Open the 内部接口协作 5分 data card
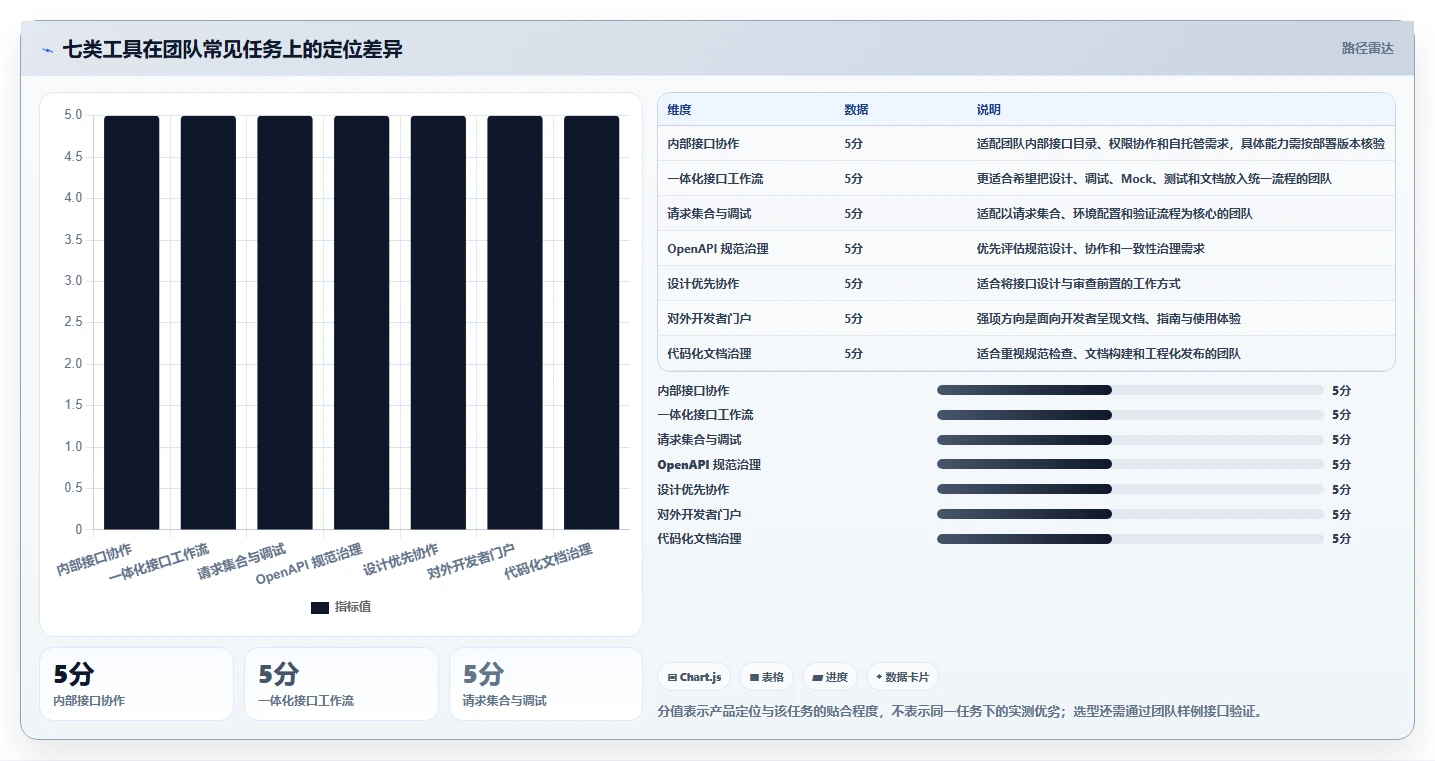This screenshot has height=761, width=1435. tap(136, 684)
